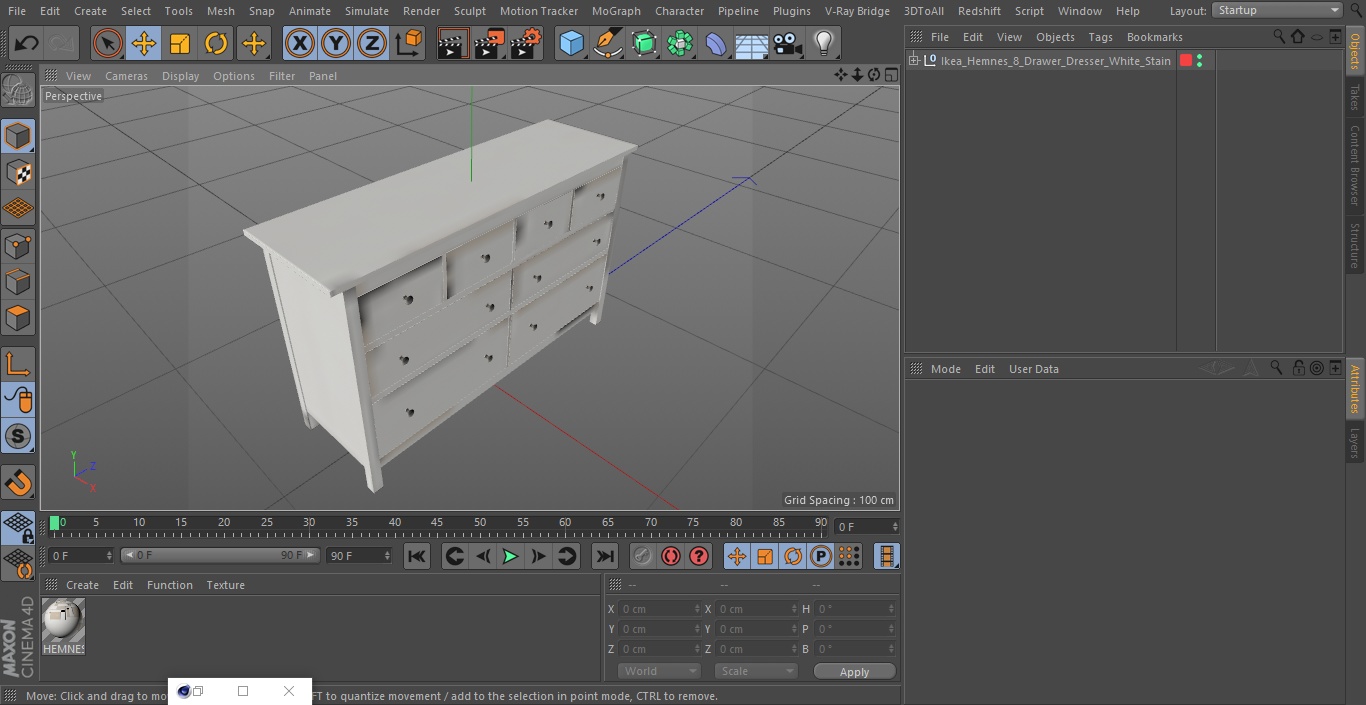Enable Snap magnet icon
1366x705 pixels.
coord(18,483)
